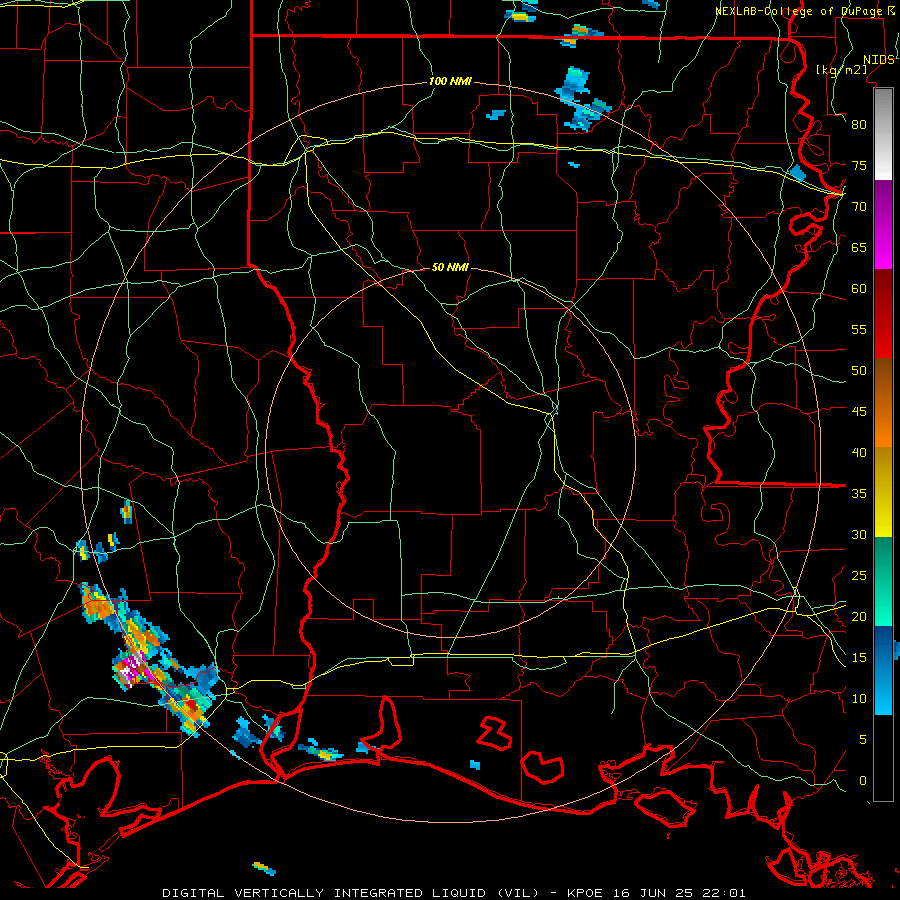Image resolution: width=900 pixels, height=900 pixels.
Task: Click the 70 value on the color scale
Action: [x=859, y=207]
